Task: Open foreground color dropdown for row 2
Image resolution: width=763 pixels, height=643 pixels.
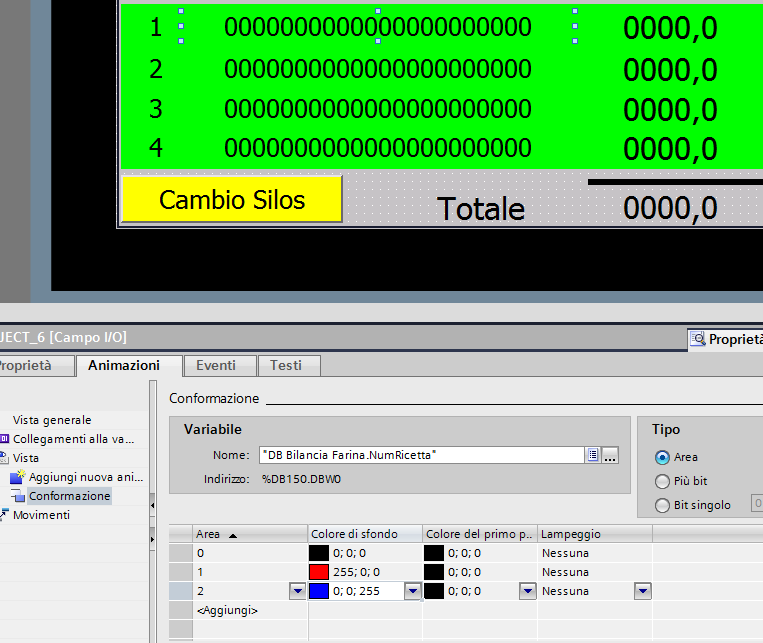Action: pyautogui.click(x=527, y=591)
